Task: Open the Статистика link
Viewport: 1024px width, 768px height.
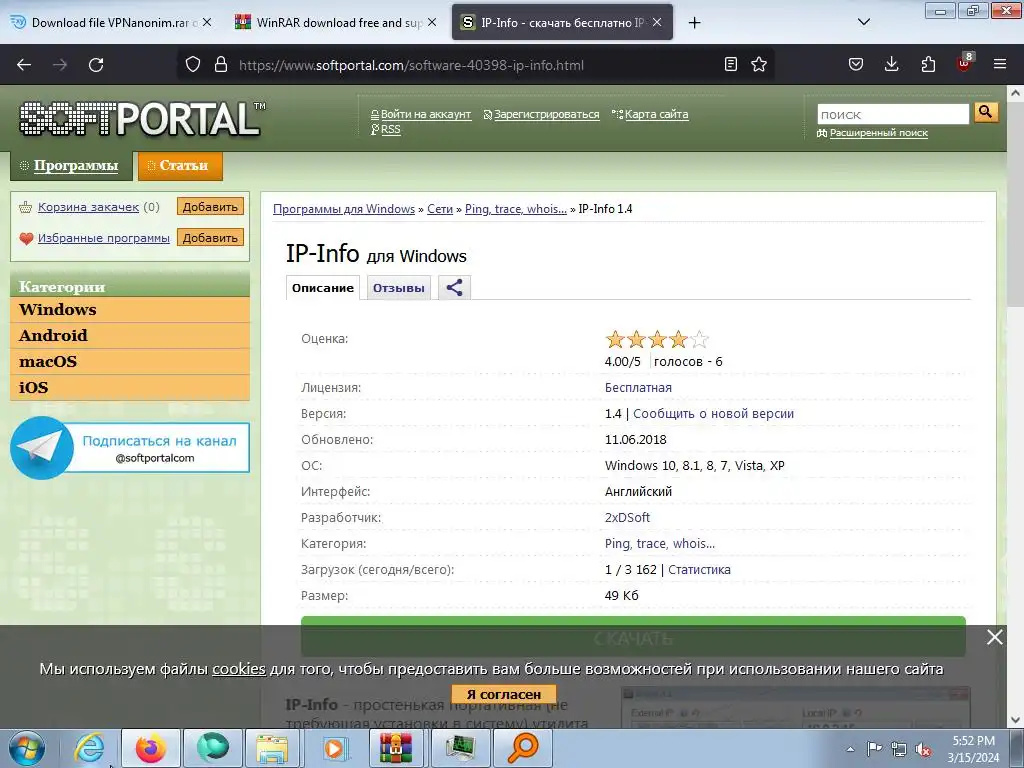Action: point(699,569)
